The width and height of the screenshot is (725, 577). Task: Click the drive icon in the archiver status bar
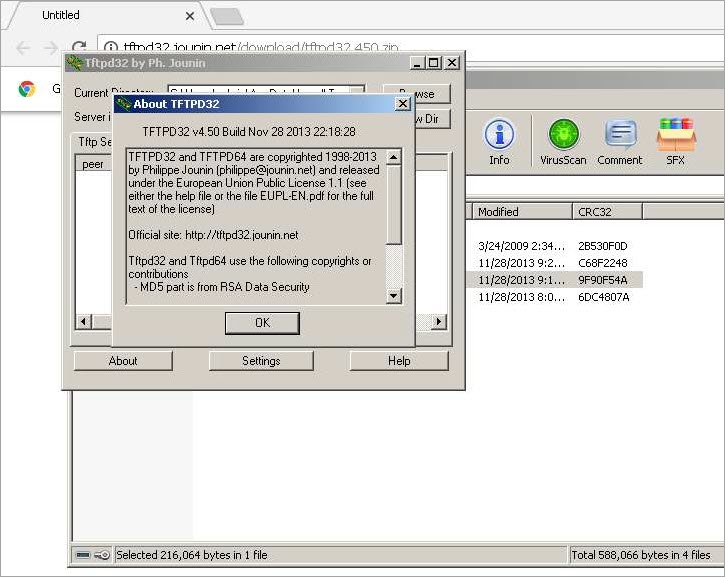pos(83,555)
